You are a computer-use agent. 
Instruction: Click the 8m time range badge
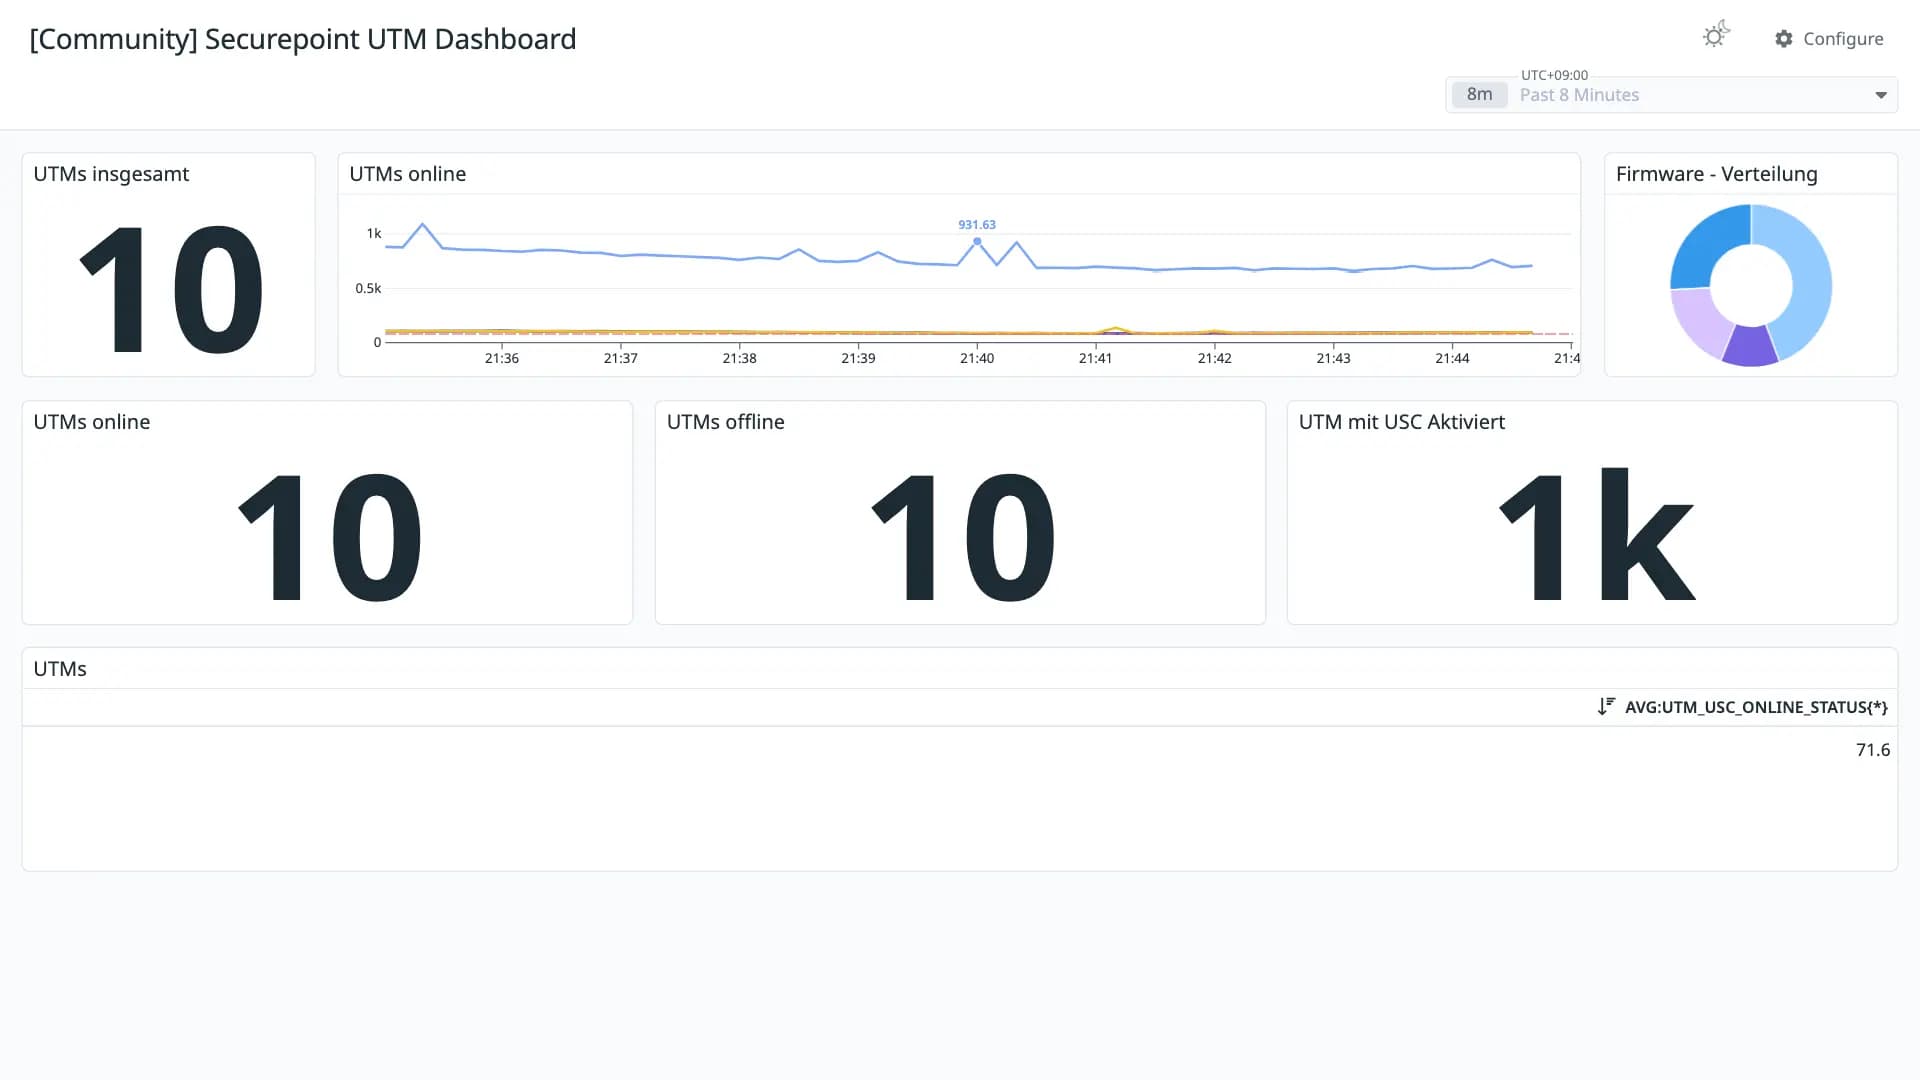1479,95
